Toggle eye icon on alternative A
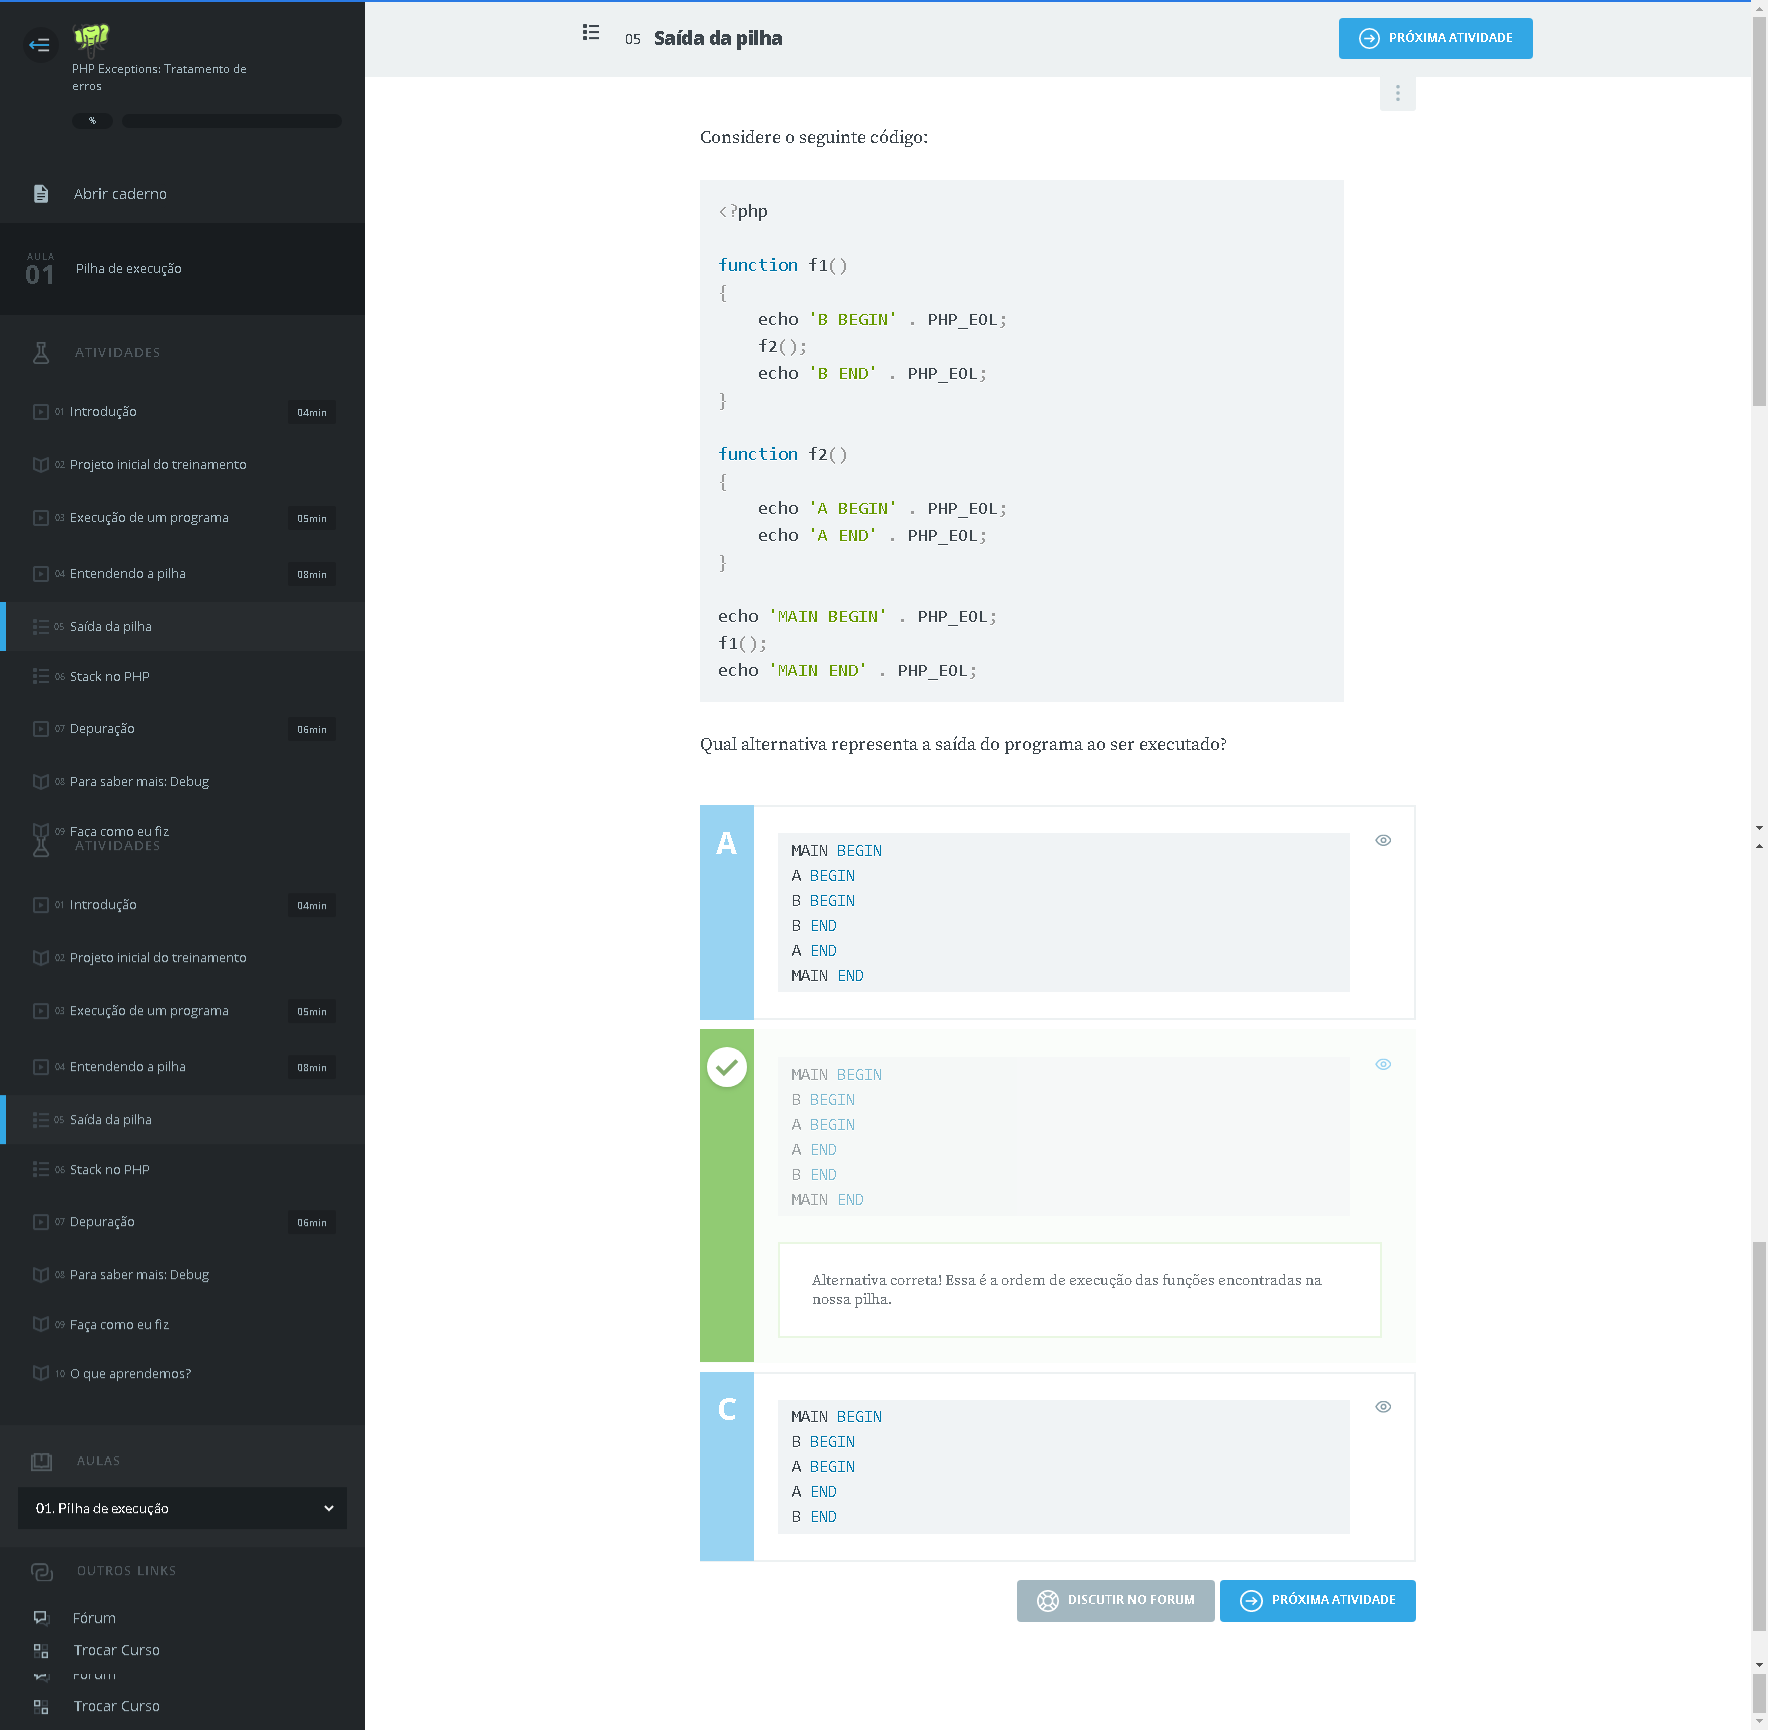This screenshot has height=1730, width=1768. (1383, 840)
